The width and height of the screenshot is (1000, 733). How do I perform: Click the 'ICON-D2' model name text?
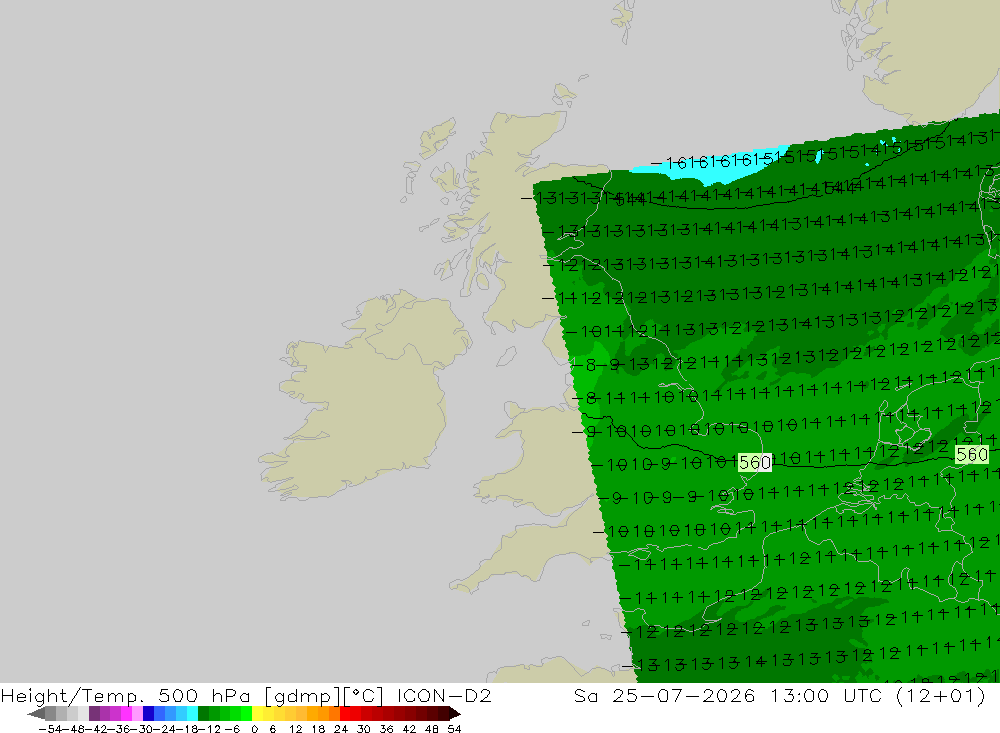pyautogui.click(x=444, y=695)
